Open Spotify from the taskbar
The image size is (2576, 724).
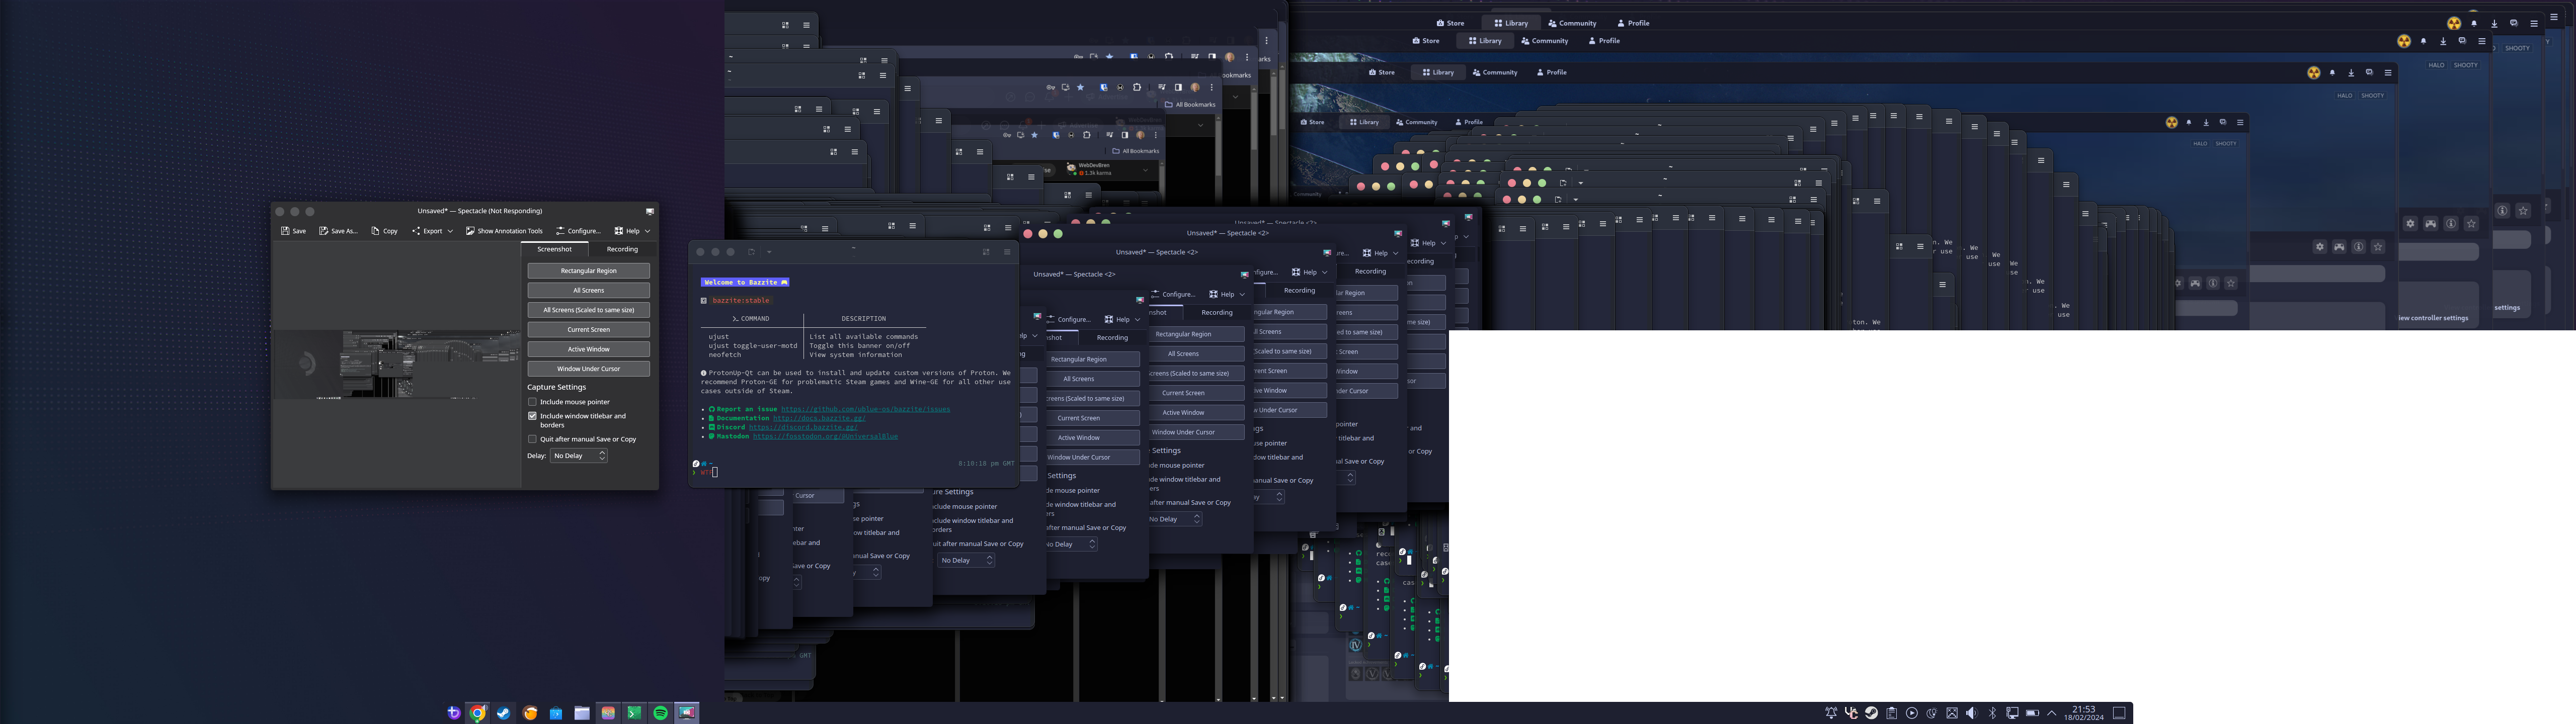click(660, 713)
